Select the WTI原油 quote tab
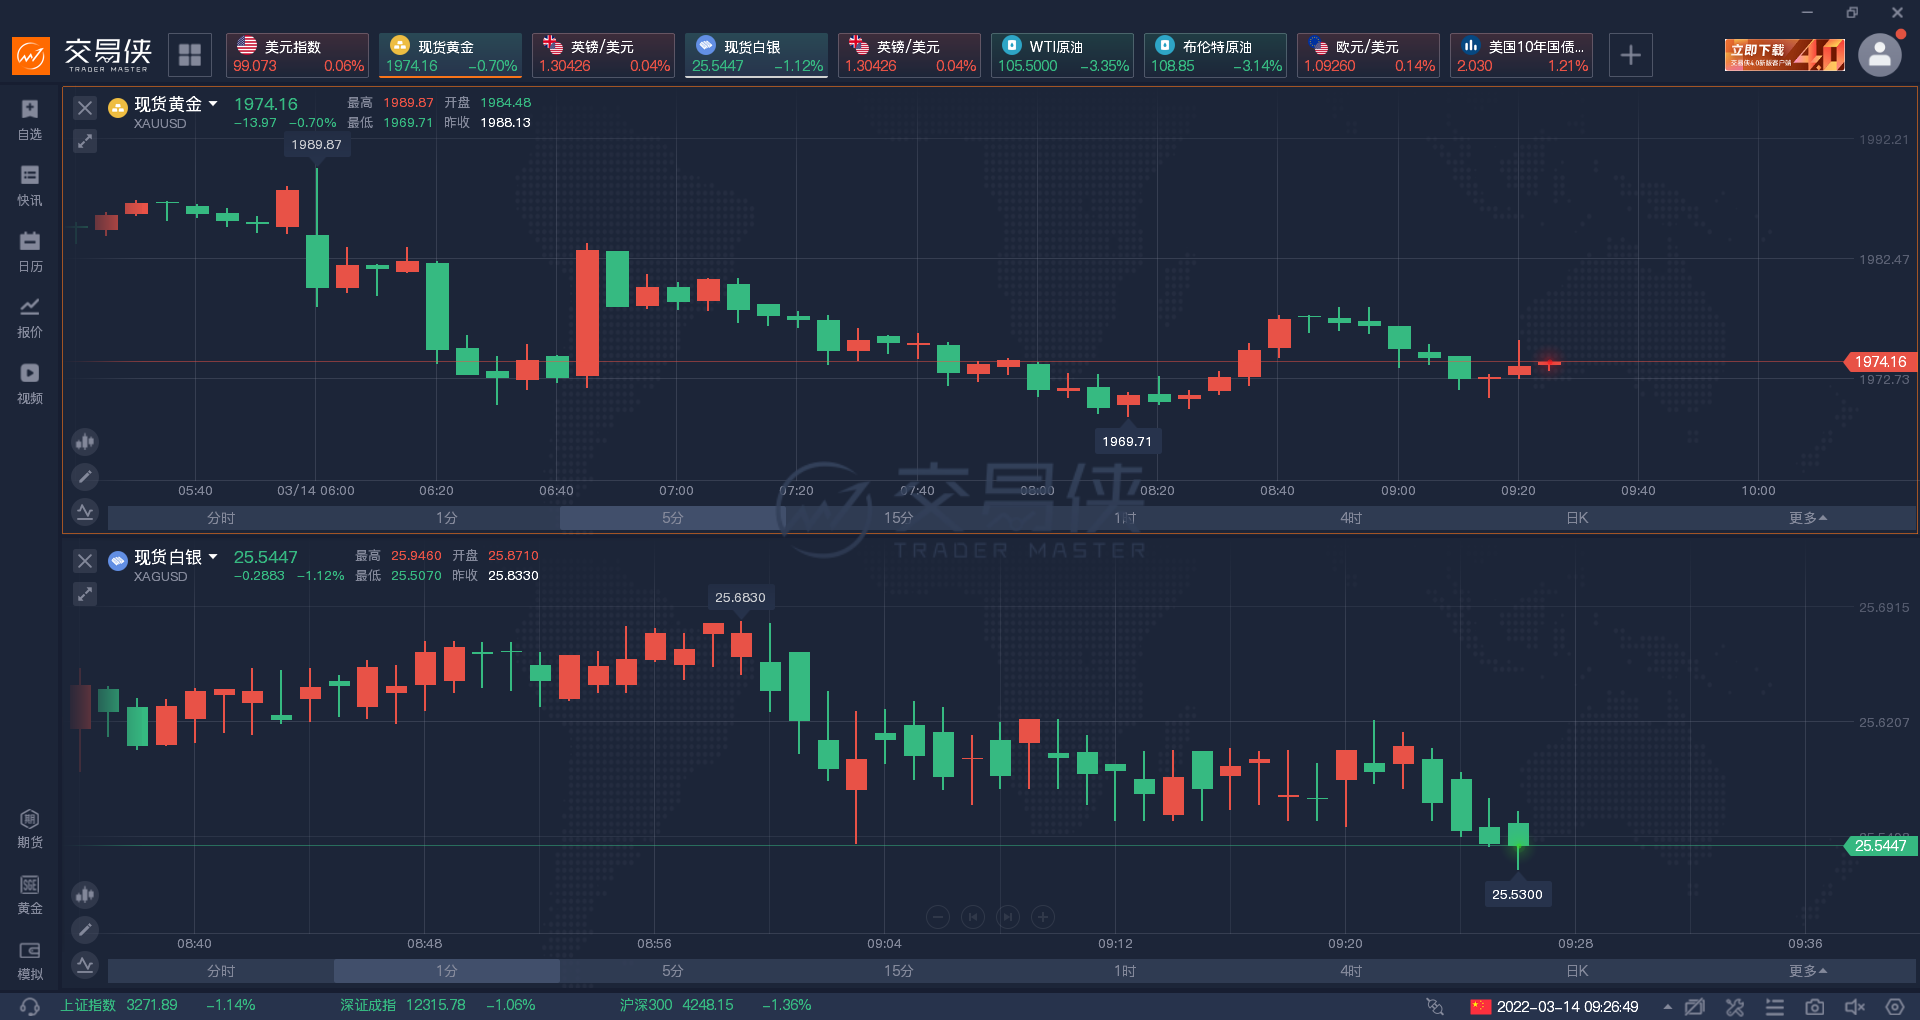Image resolution: width=1920 pixels, height=1020 pixels. 1062,55
